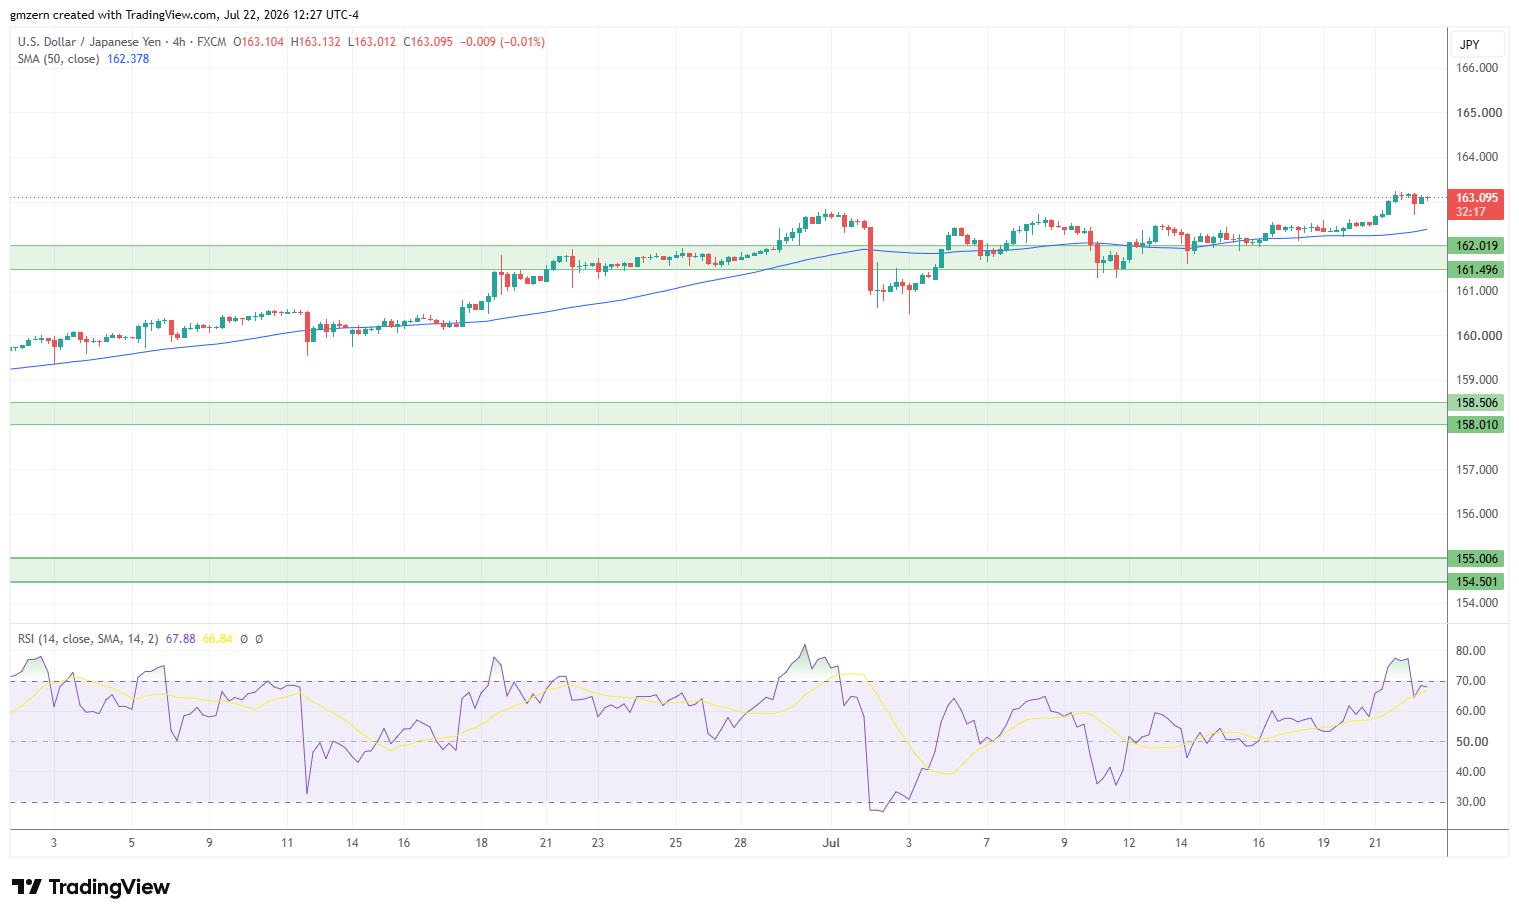The height and width of the screenshot is (917, 1519).
Task: Click the RSI 70.00 scale label
Action: point(1470,681)
